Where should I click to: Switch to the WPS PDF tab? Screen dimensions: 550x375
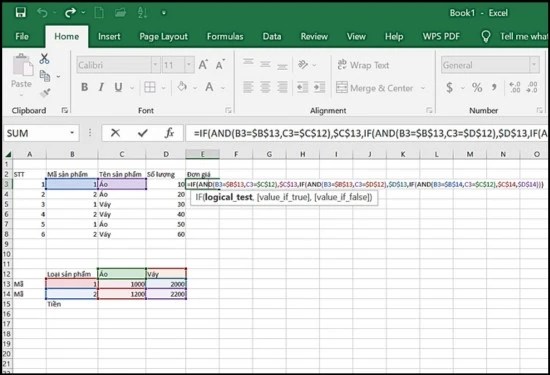[x=441, y=36]
